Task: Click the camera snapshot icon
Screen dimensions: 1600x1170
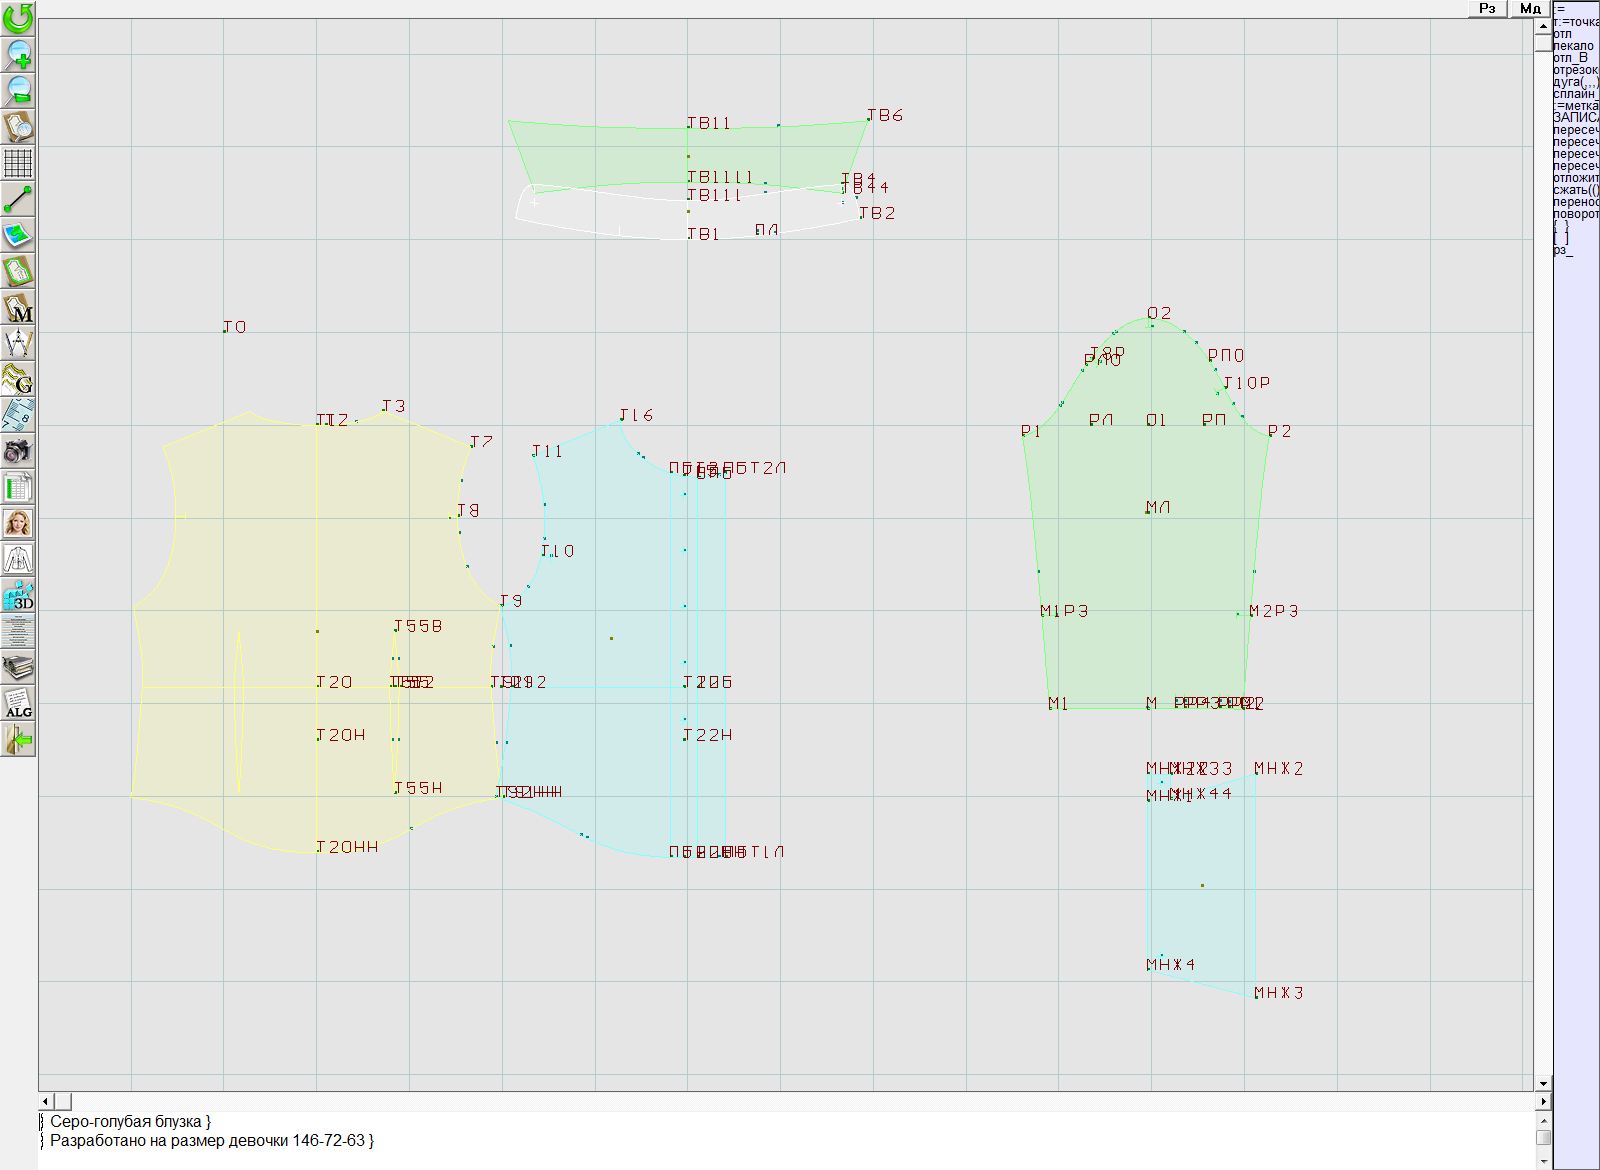Action: [x=18, y=451]
